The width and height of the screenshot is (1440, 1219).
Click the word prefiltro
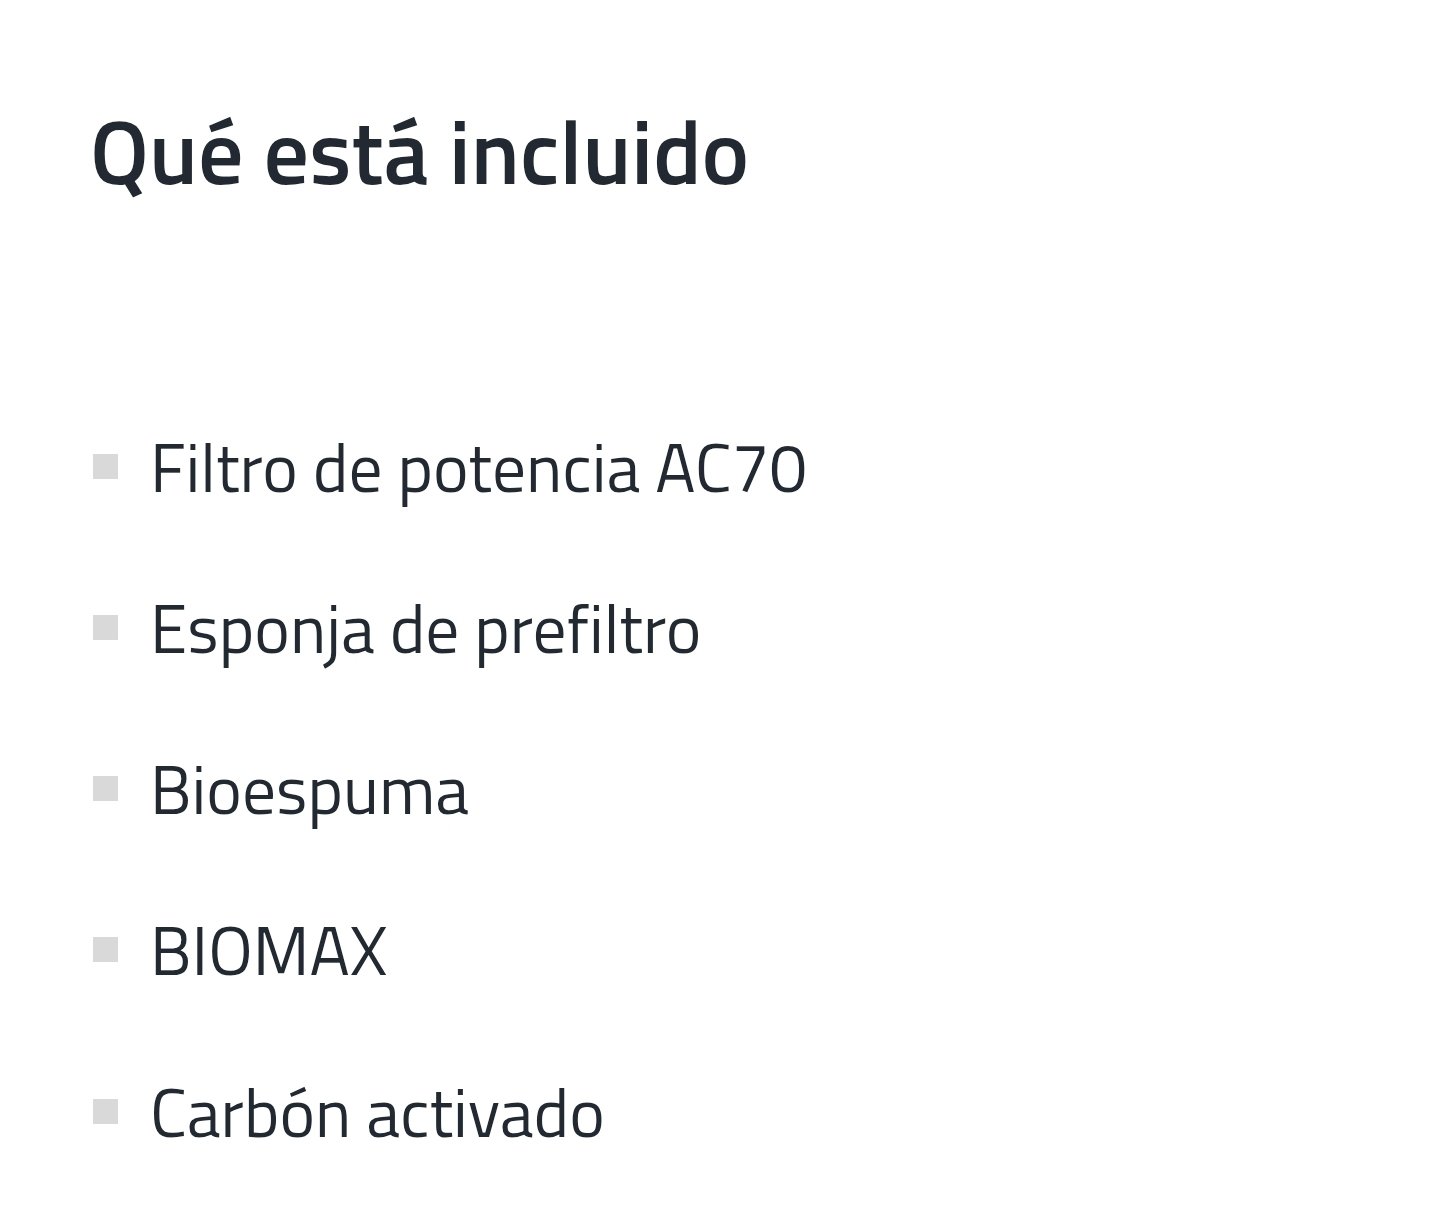click(x=587, y=633)
